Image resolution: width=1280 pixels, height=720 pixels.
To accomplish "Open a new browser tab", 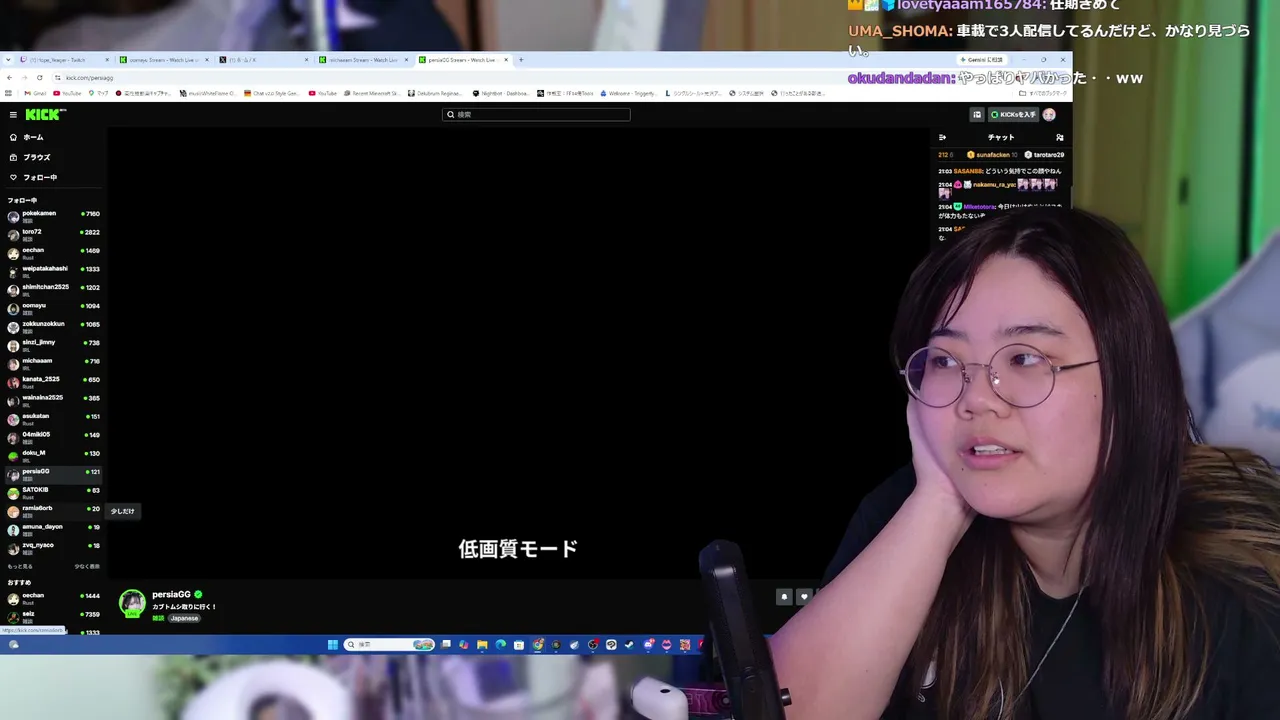I will click(x=521, y=60).
